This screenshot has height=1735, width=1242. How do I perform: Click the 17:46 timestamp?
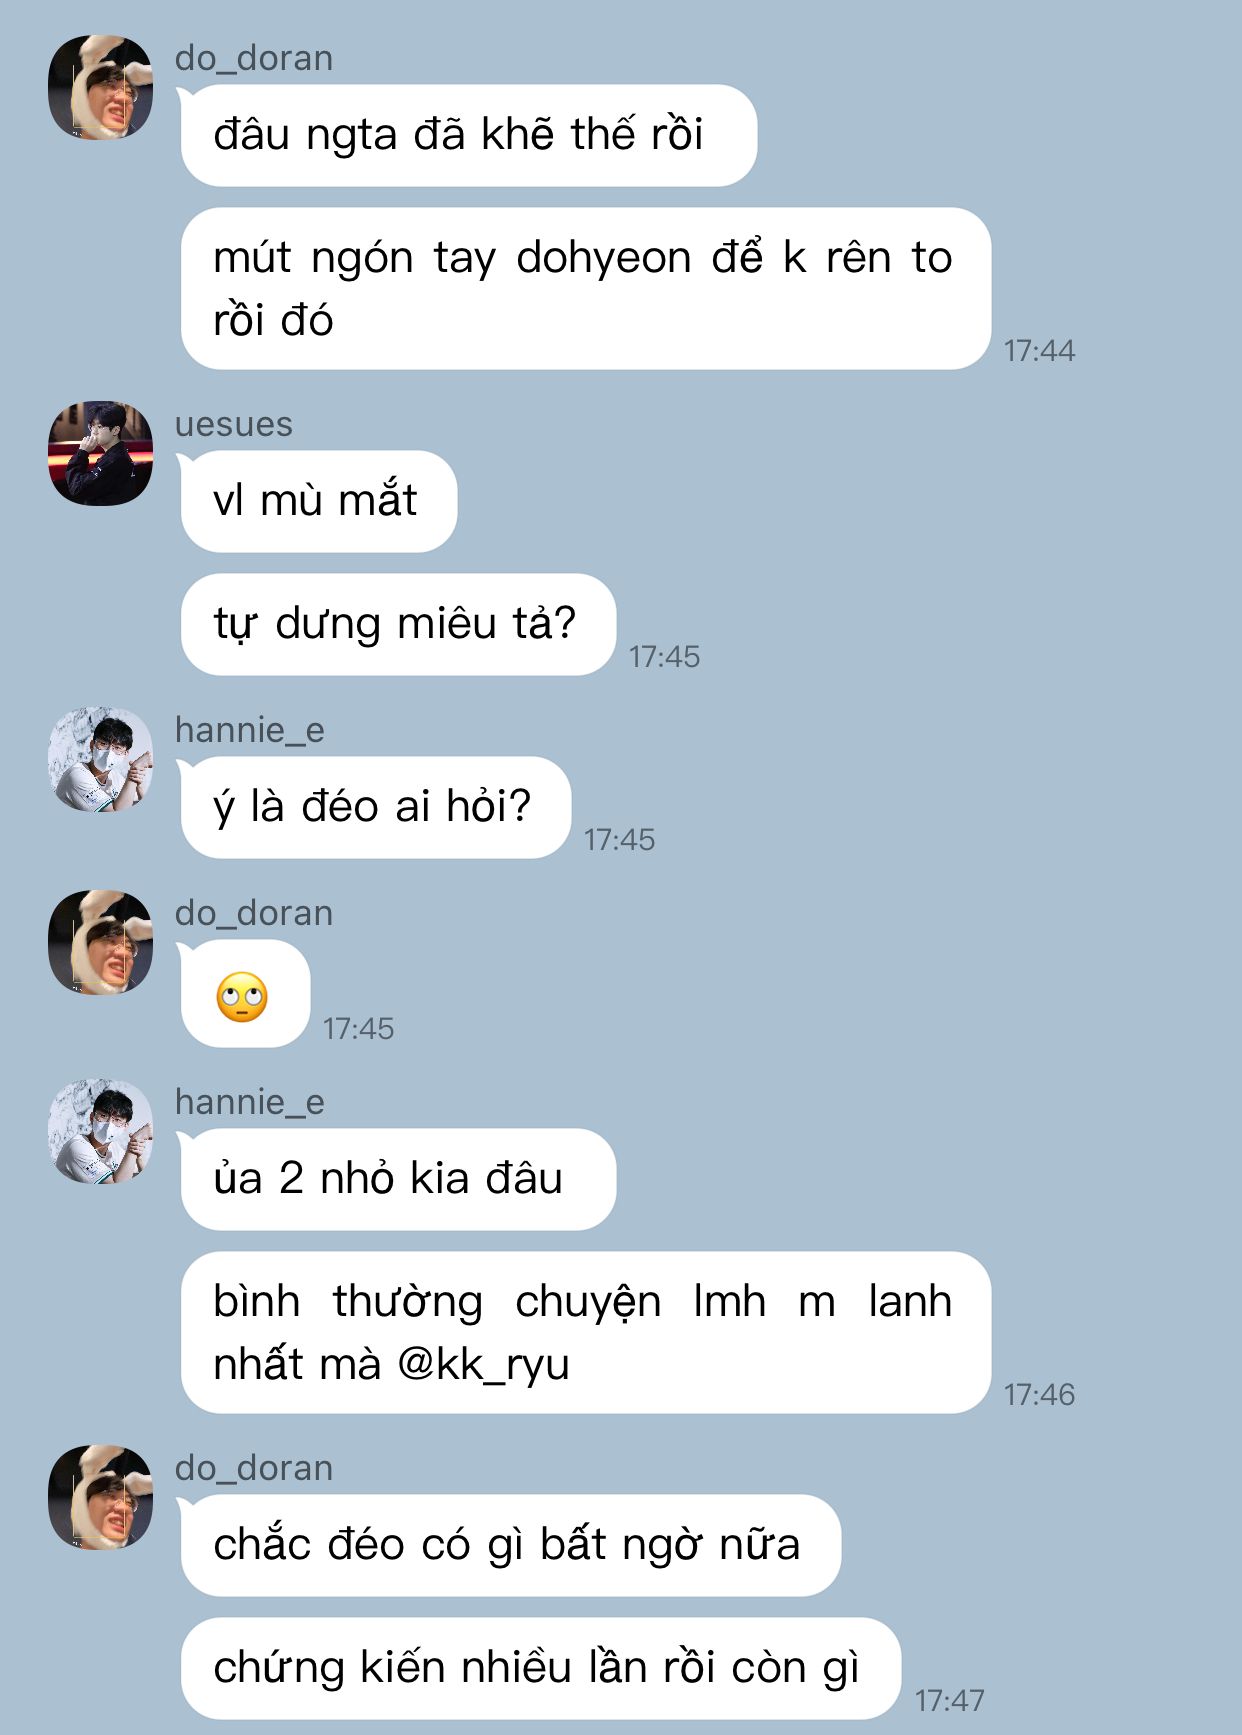point(1039,1394)
